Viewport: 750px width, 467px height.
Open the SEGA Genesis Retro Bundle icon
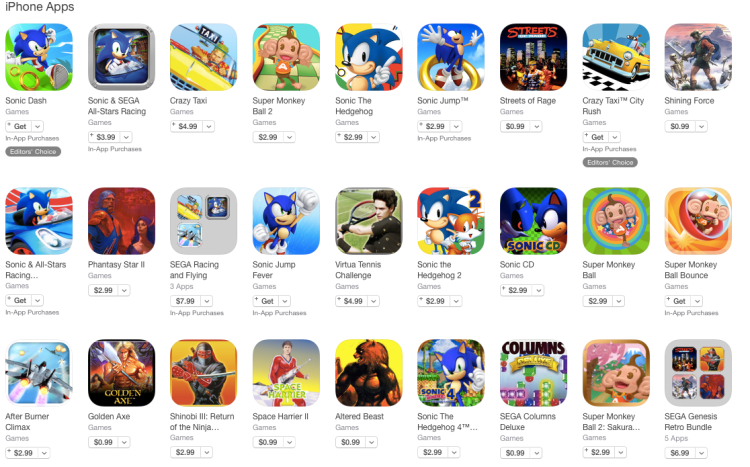tap(698, 373)
